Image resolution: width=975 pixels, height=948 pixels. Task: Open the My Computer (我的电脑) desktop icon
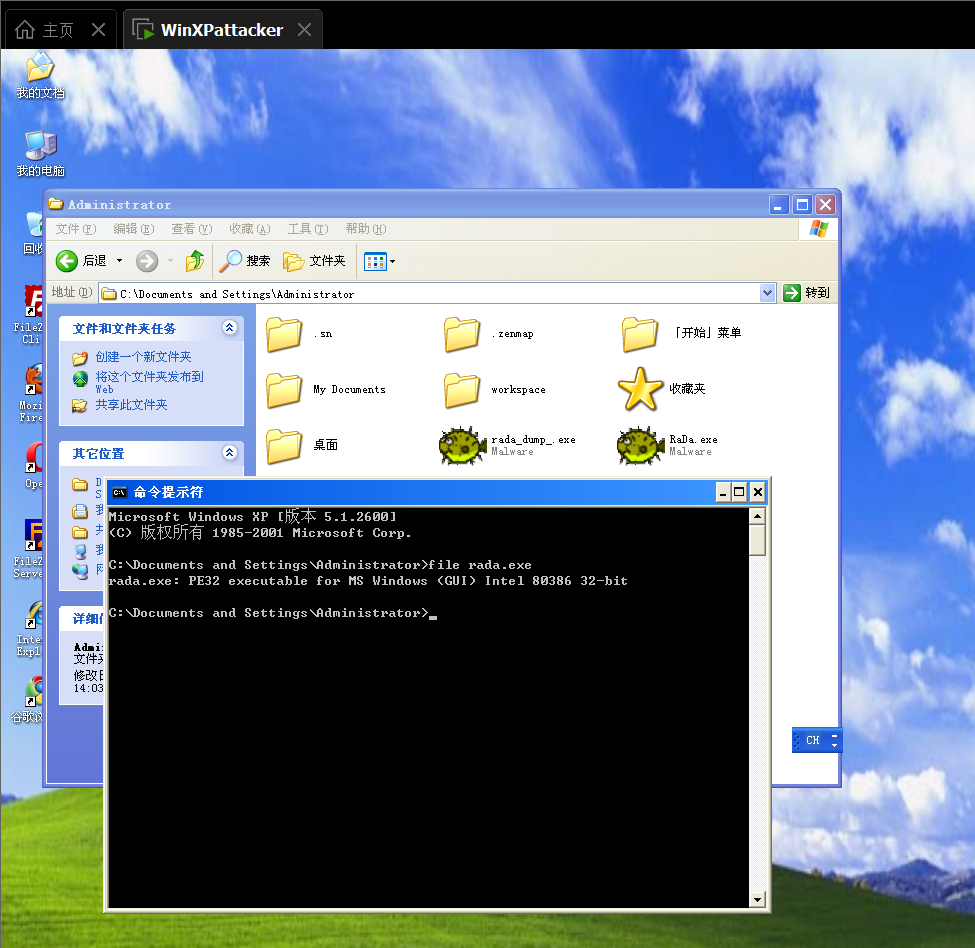(40, 154)
